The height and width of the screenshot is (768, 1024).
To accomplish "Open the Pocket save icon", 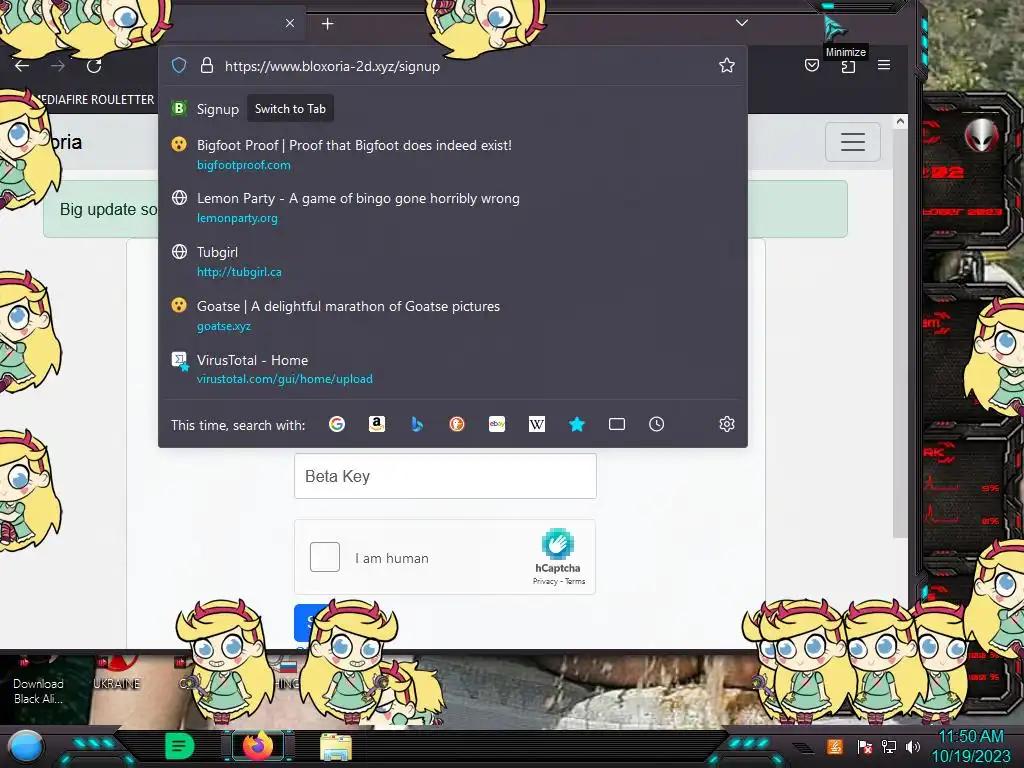I will [812, 65].
